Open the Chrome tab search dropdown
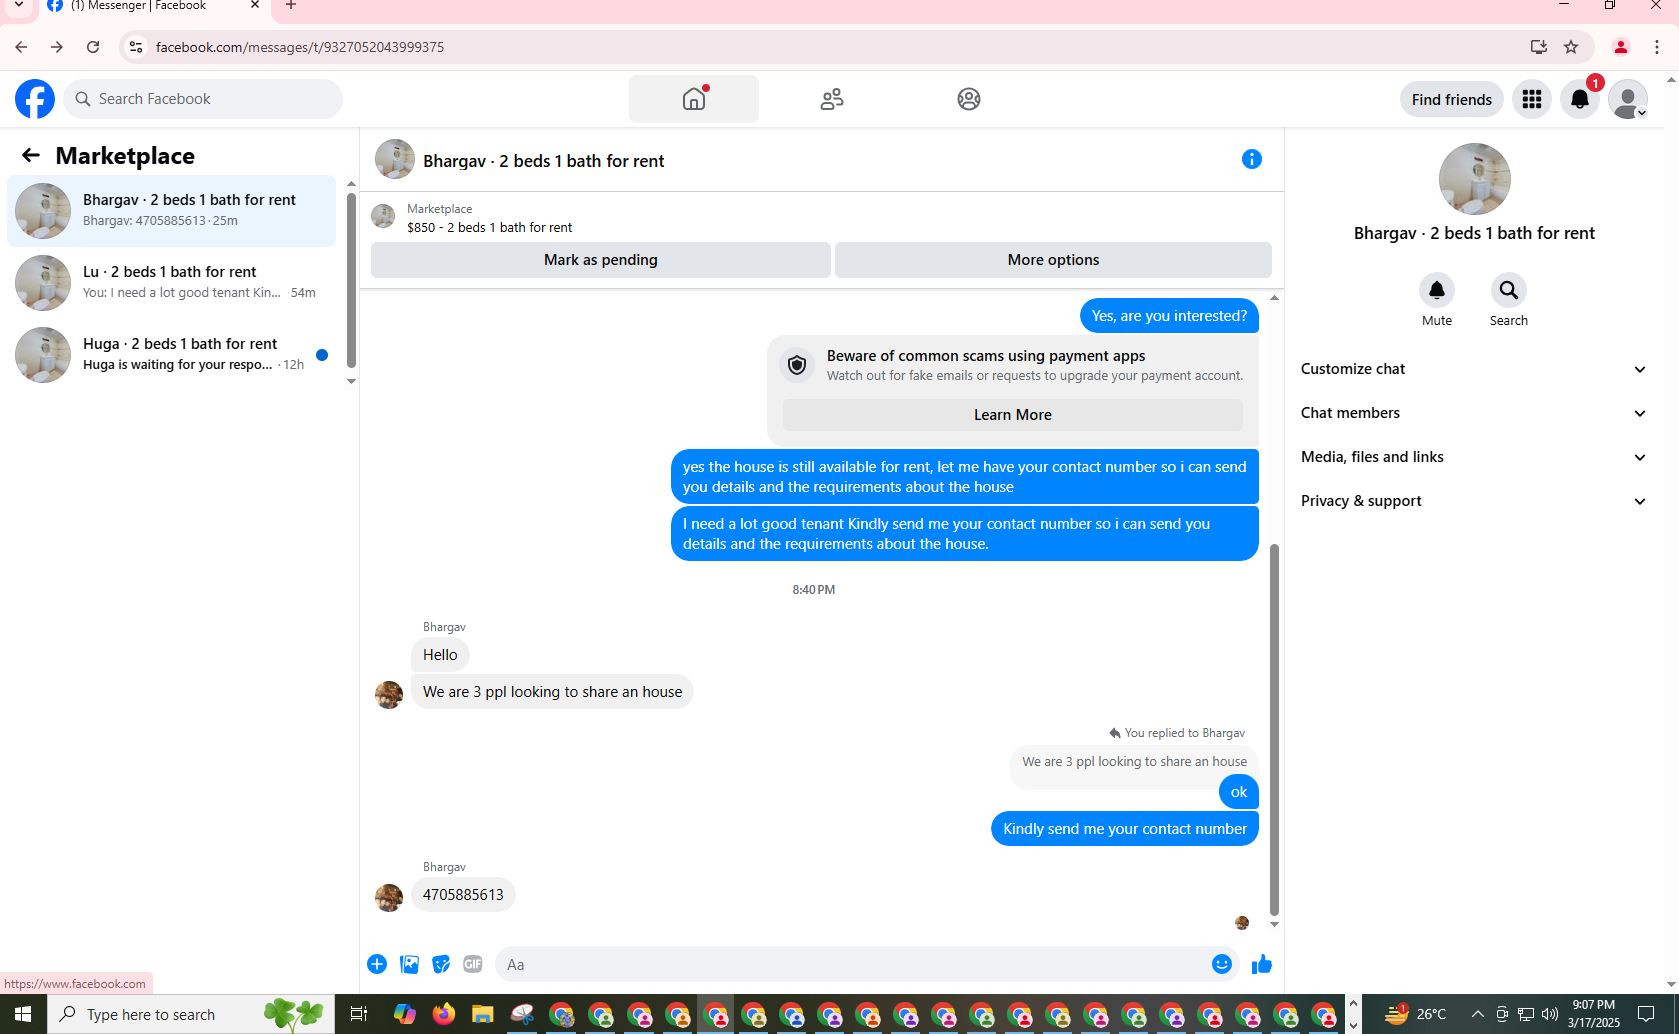 [x=18, y=6]
